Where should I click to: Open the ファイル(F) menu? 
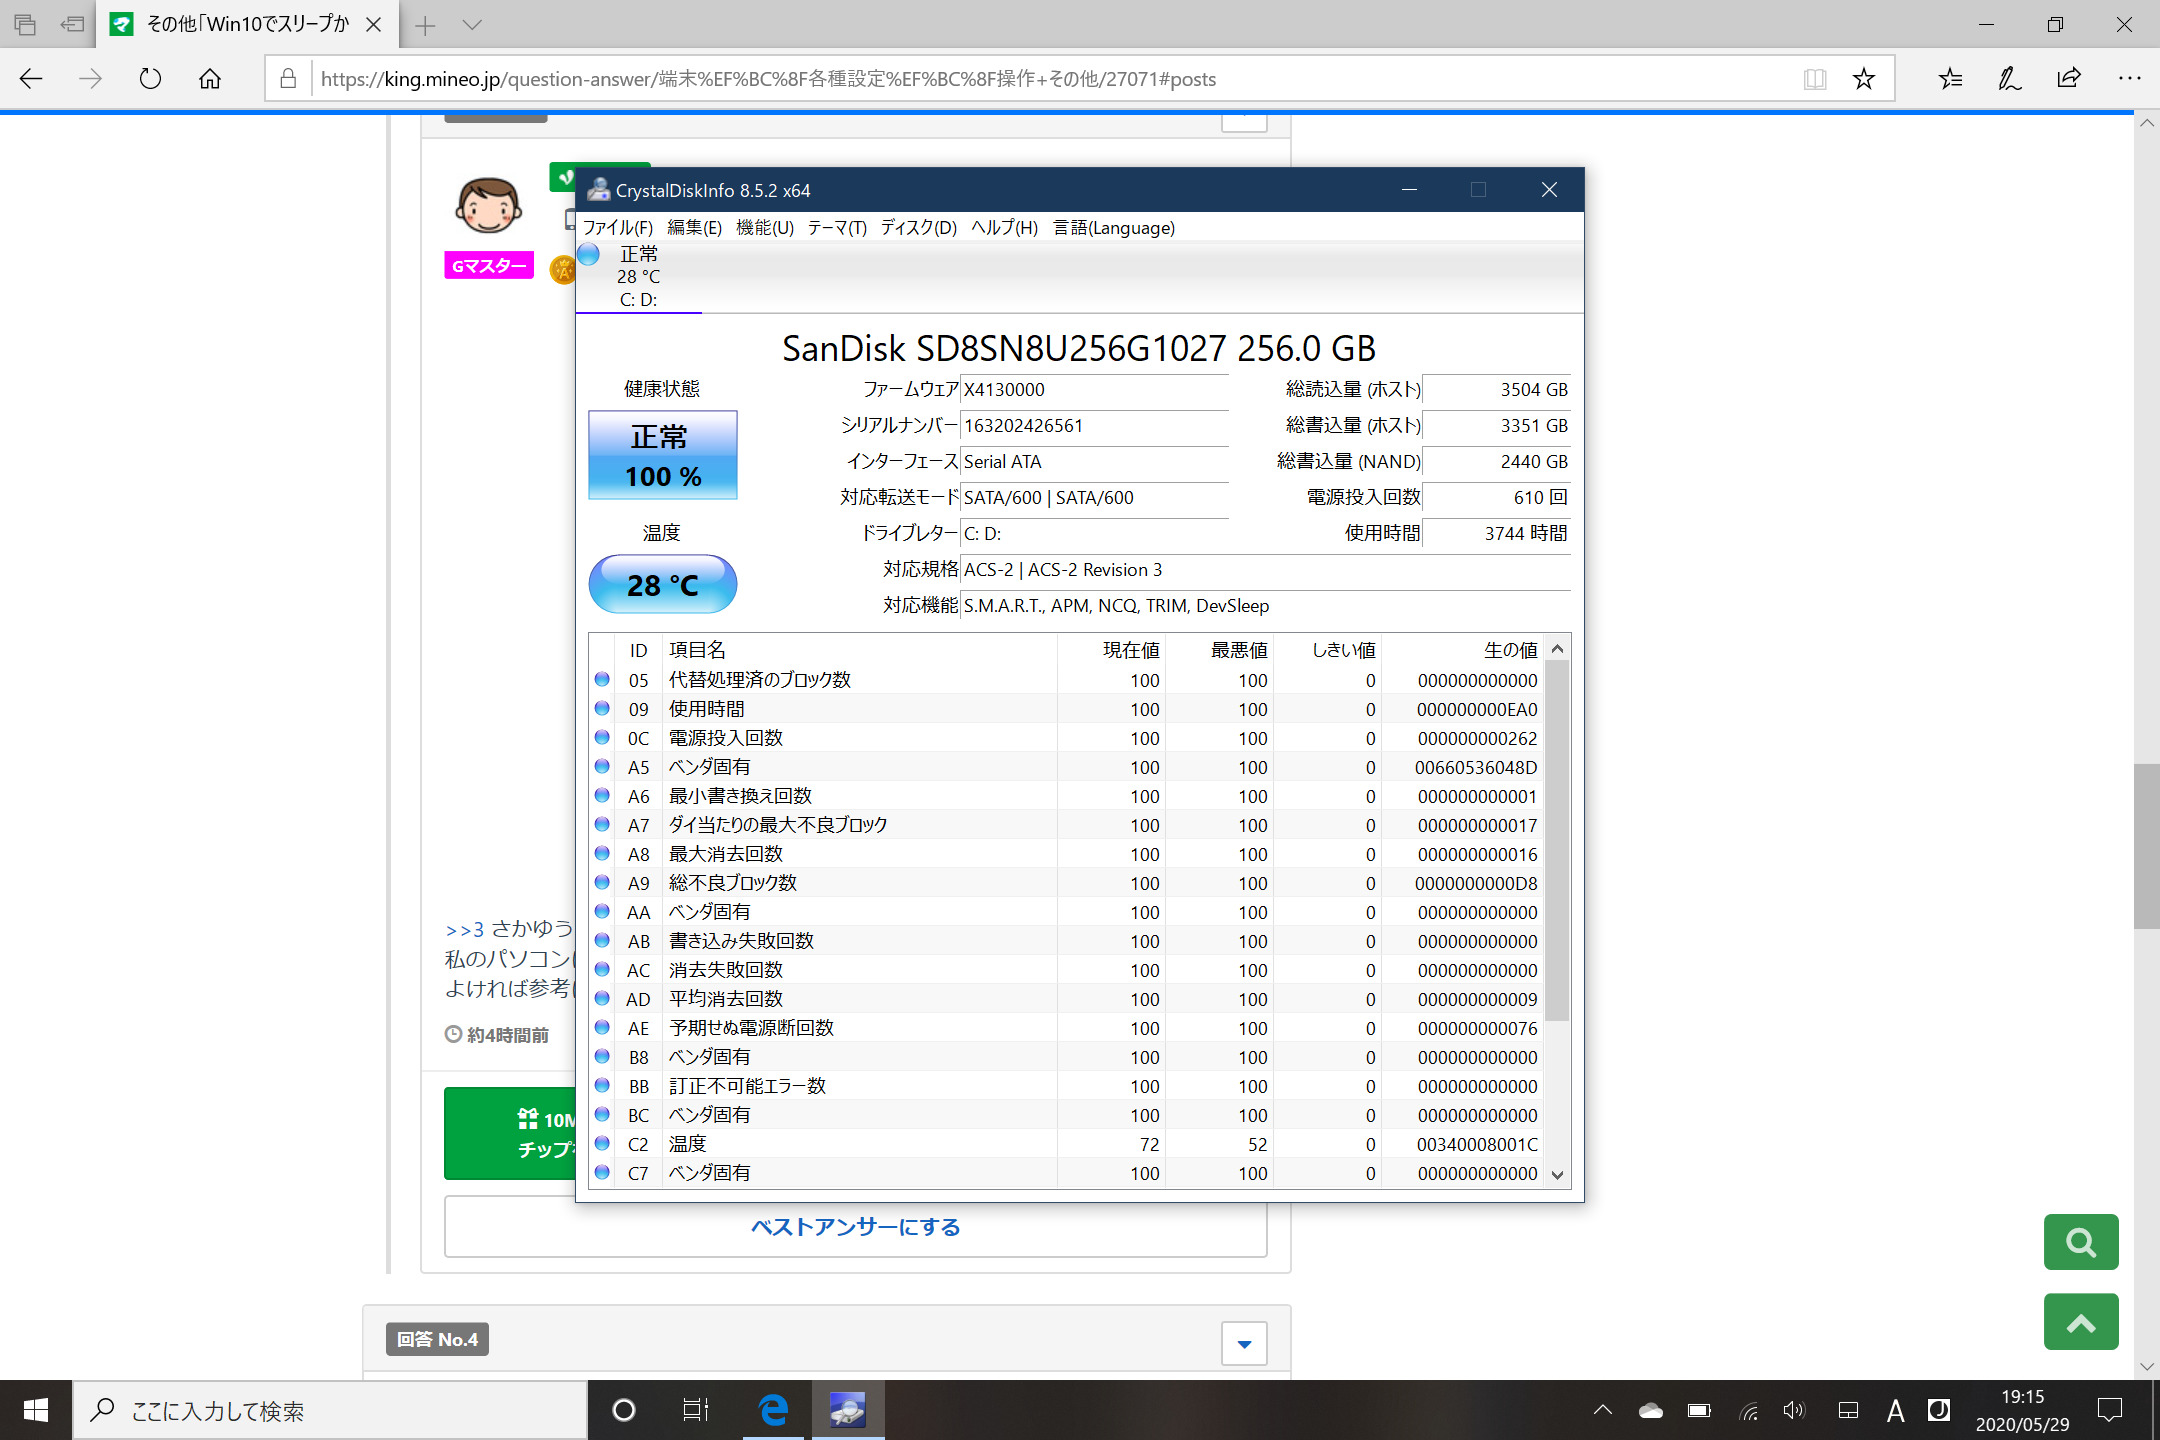pyautogui.click(x=617, y=228)
